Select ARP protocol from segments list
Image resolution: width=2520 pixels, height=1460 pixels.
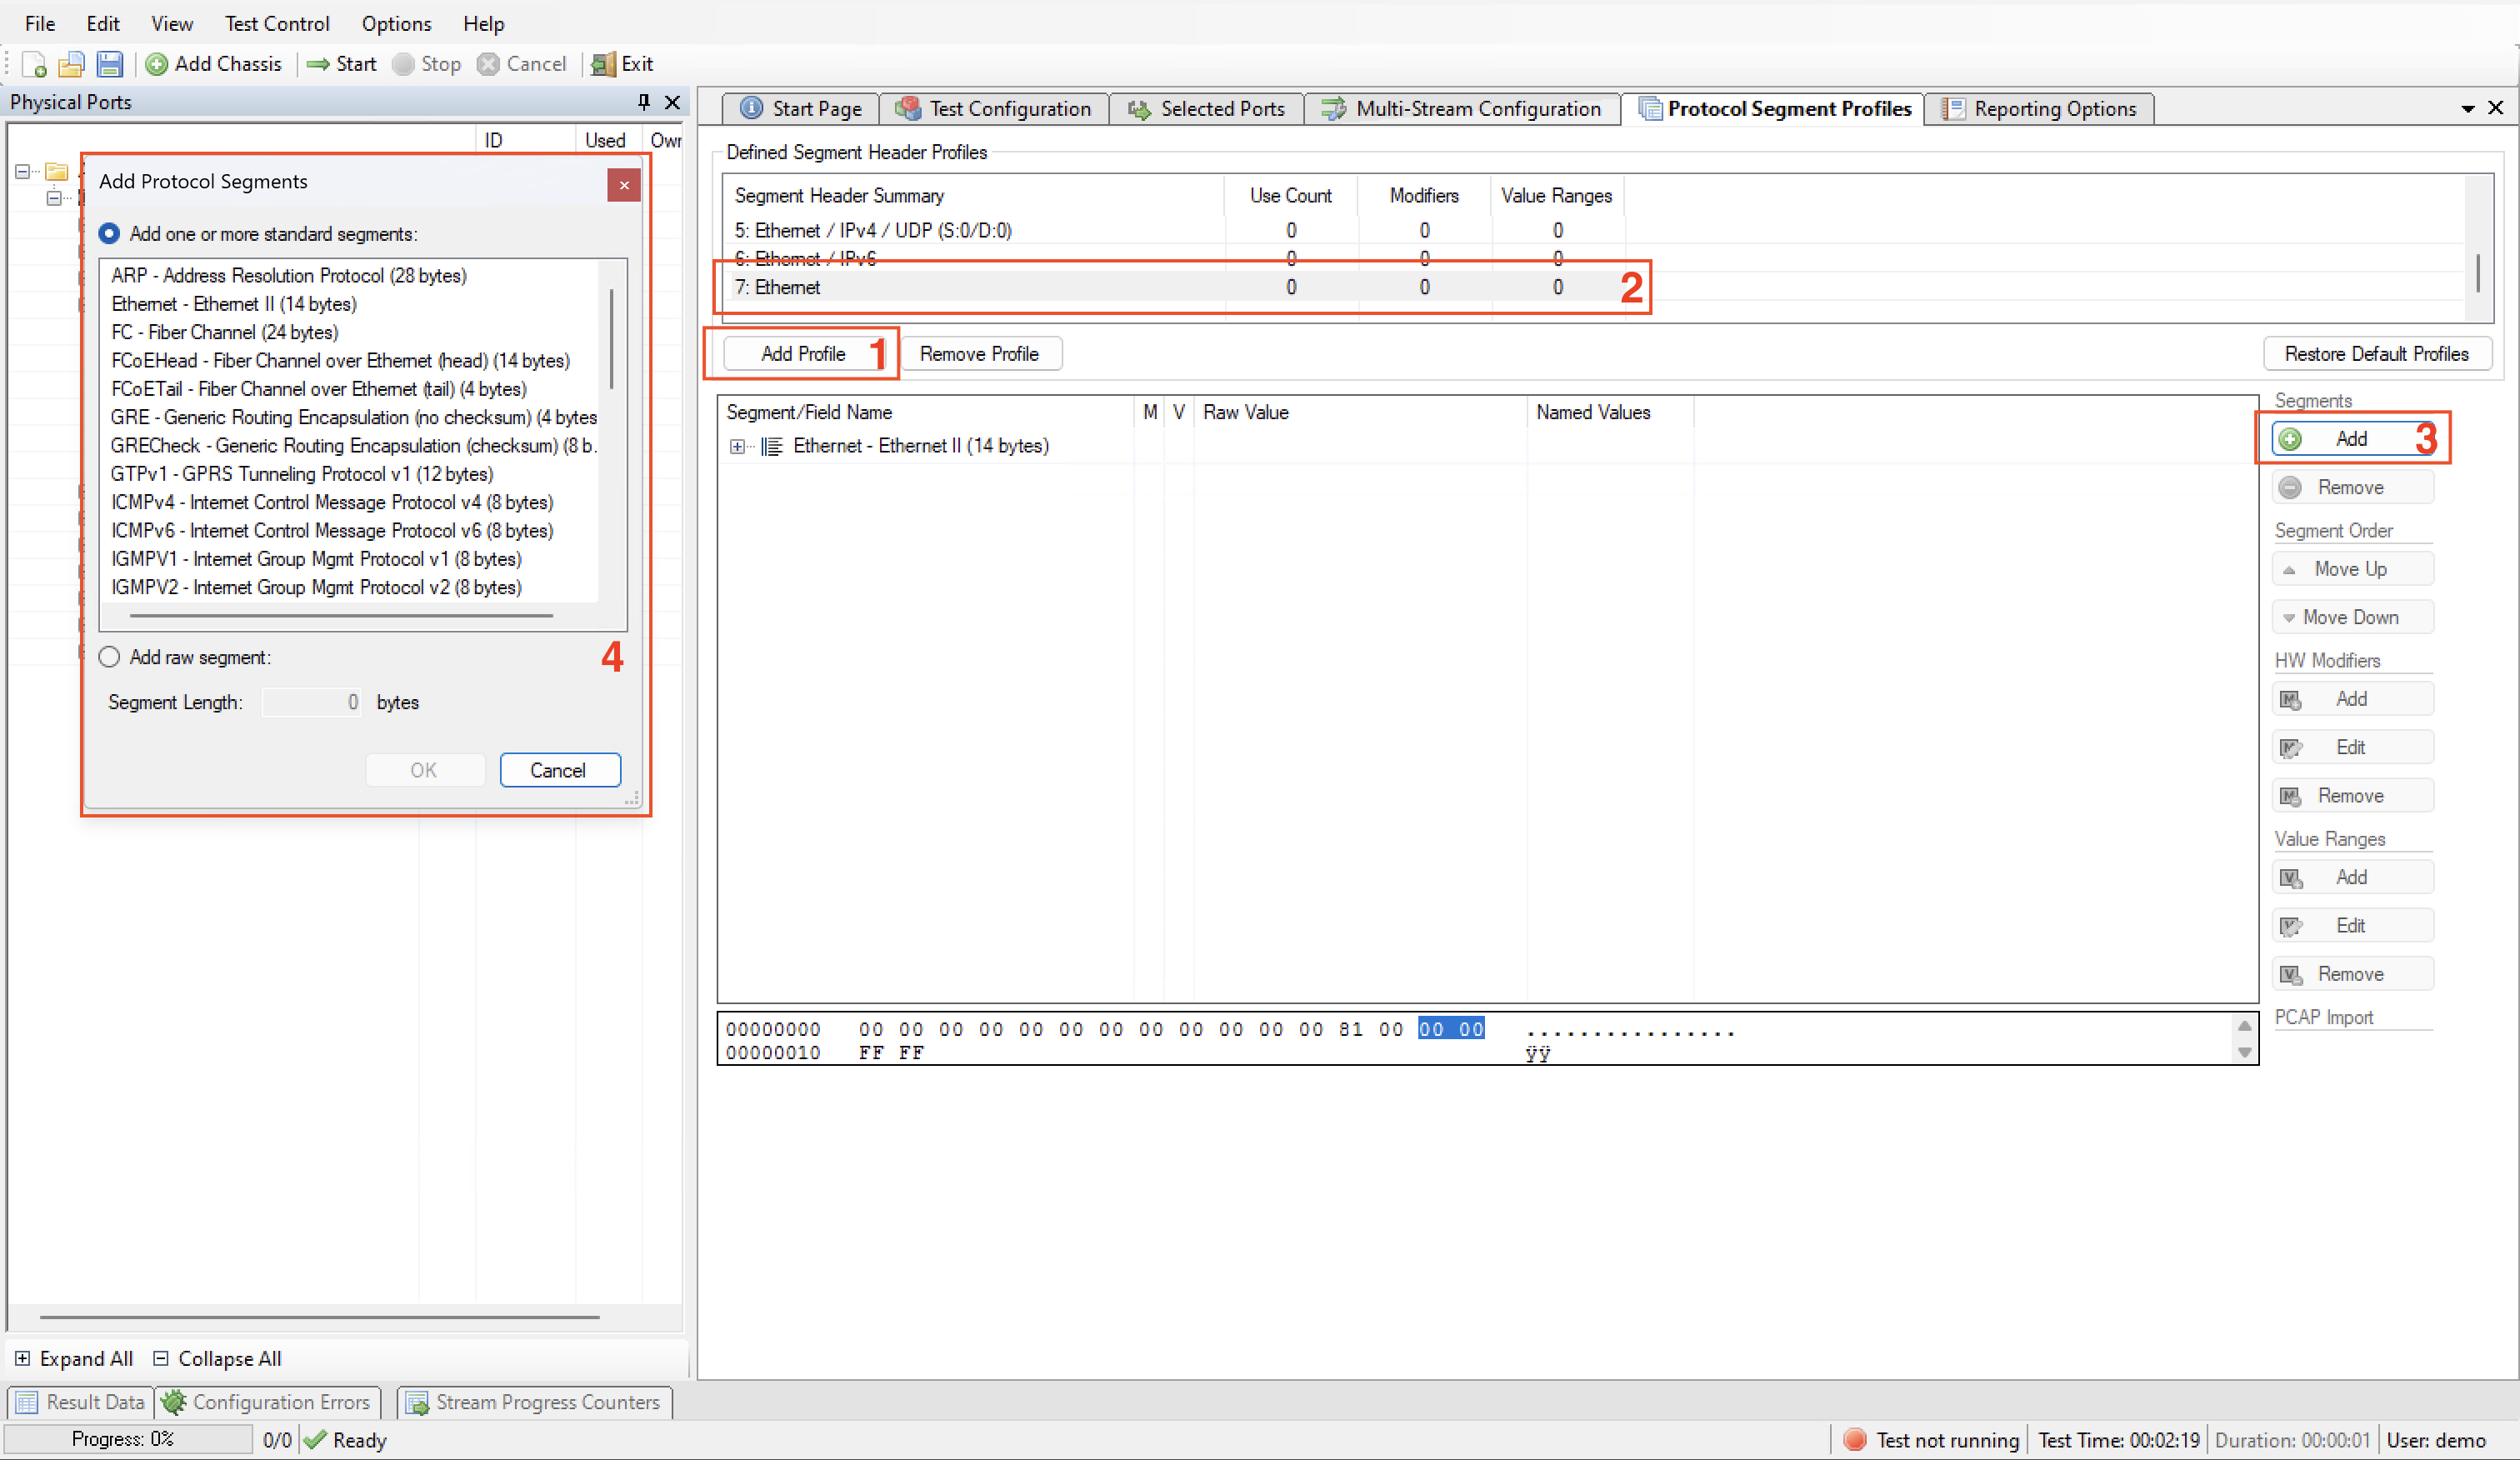click(x=287, y=275)
